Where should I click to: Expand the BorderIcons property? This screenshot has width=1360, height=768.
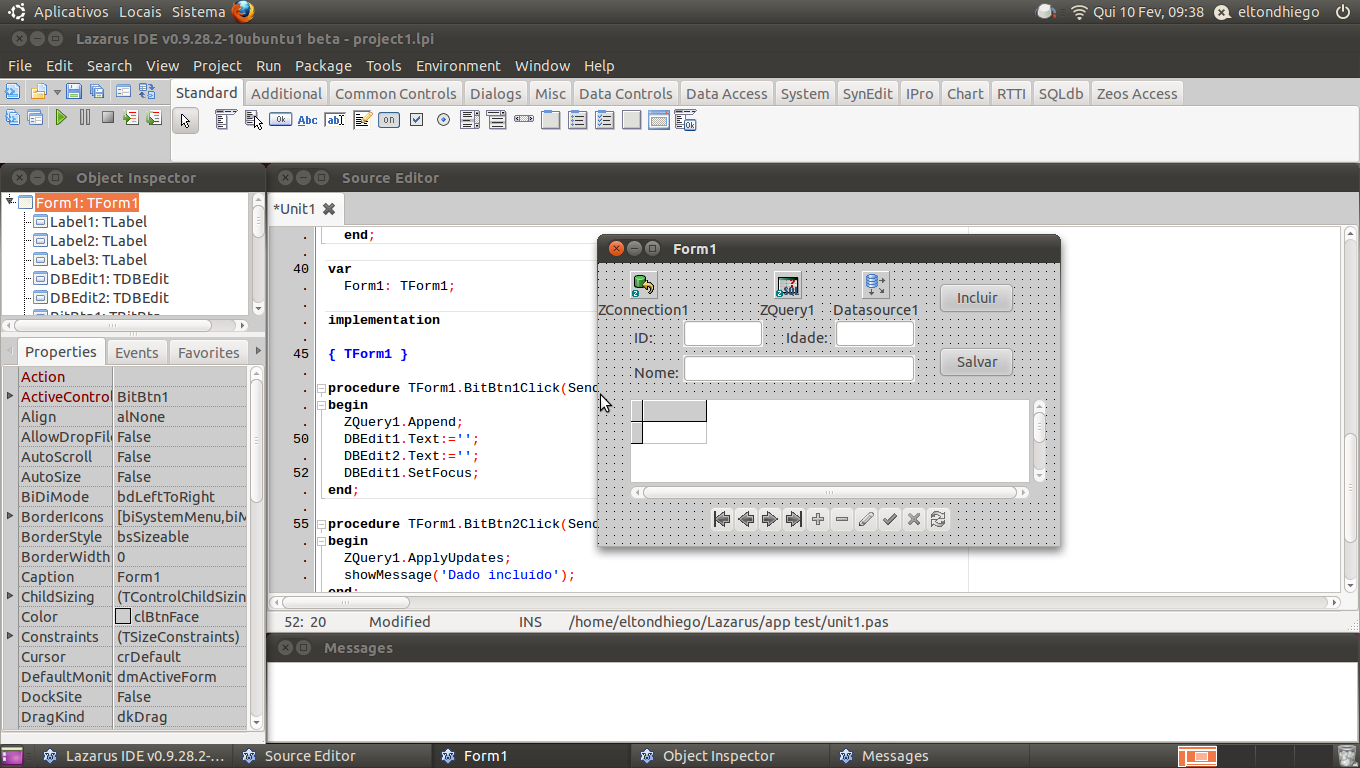click(x=8, y=517)
